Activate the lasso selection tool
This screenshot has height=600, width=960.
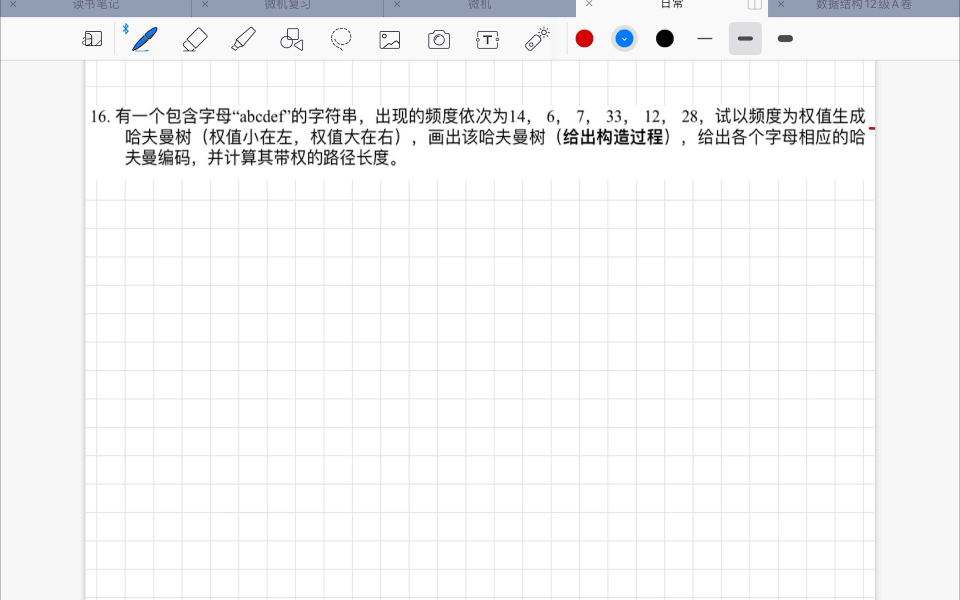click(341, 38)
